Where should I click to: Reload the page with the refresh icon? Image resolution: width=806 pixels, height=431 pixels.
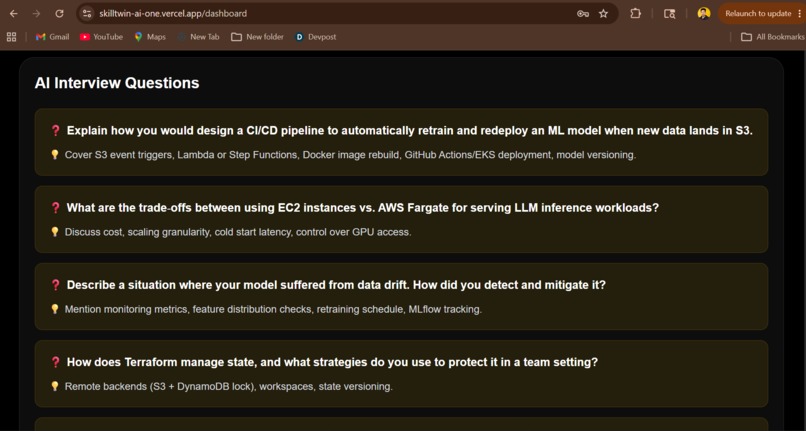59,14
